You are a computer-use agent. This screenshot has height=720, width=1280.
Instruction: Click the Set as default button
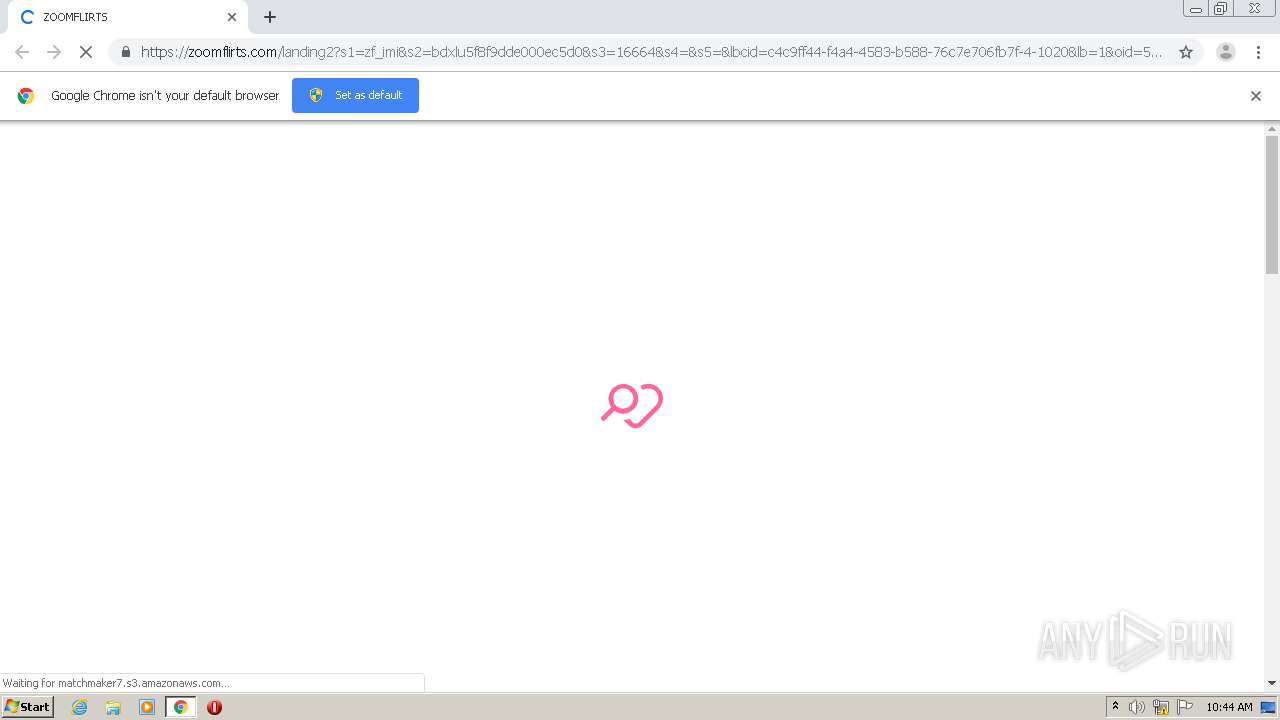coord(355,95)
